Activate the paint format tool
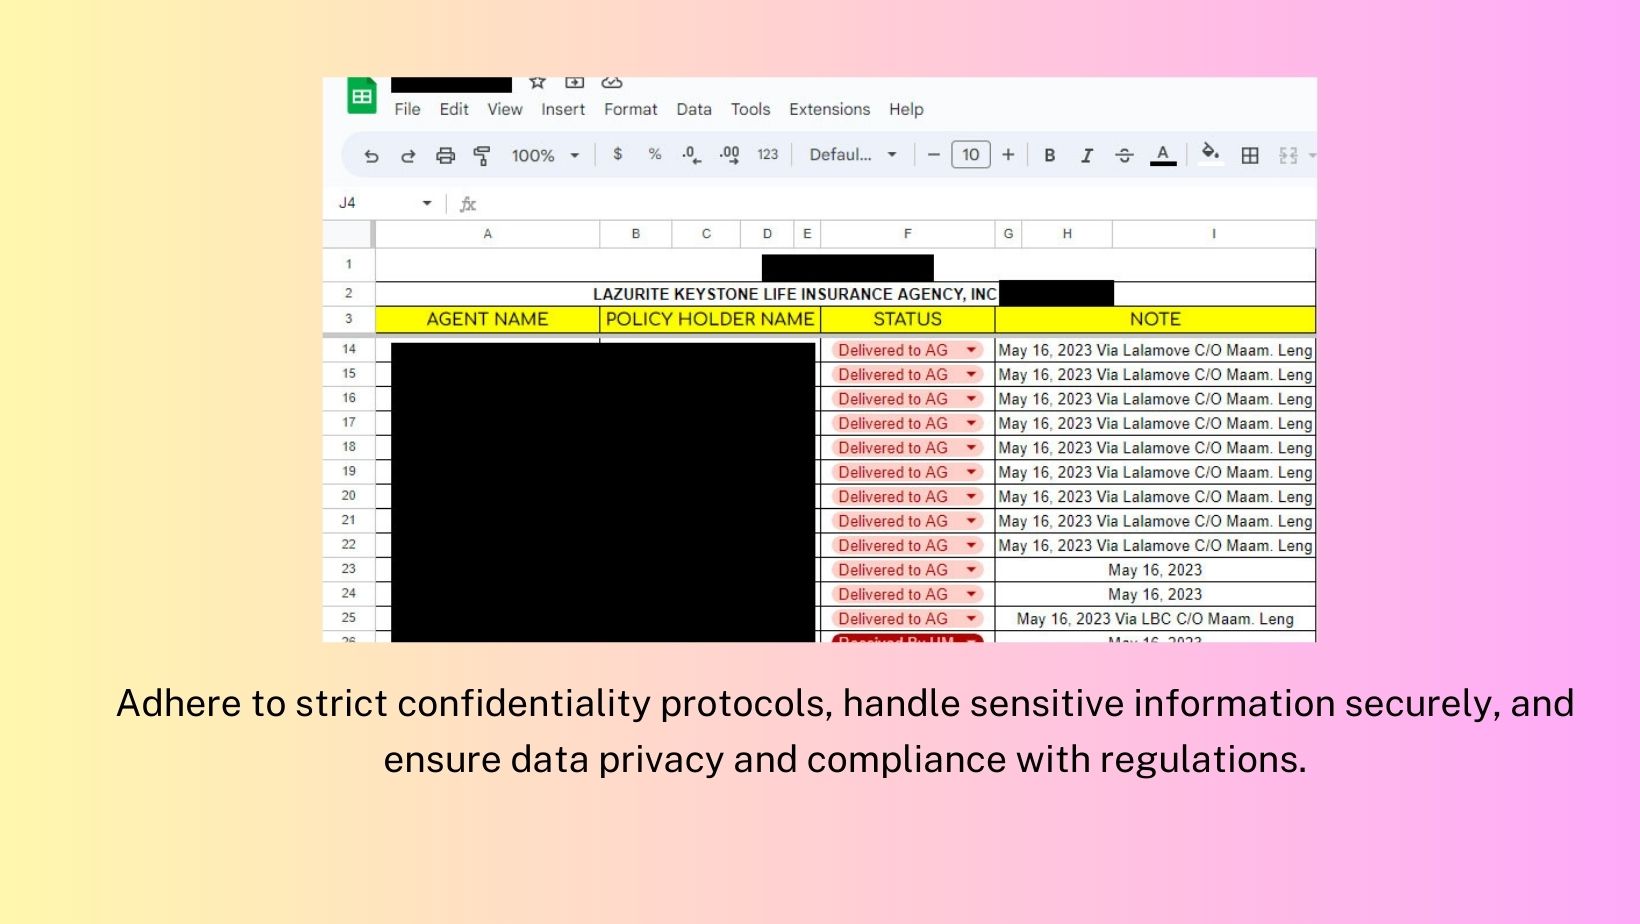Viewport: 1640px width, 924px height. tap(482, 156)
